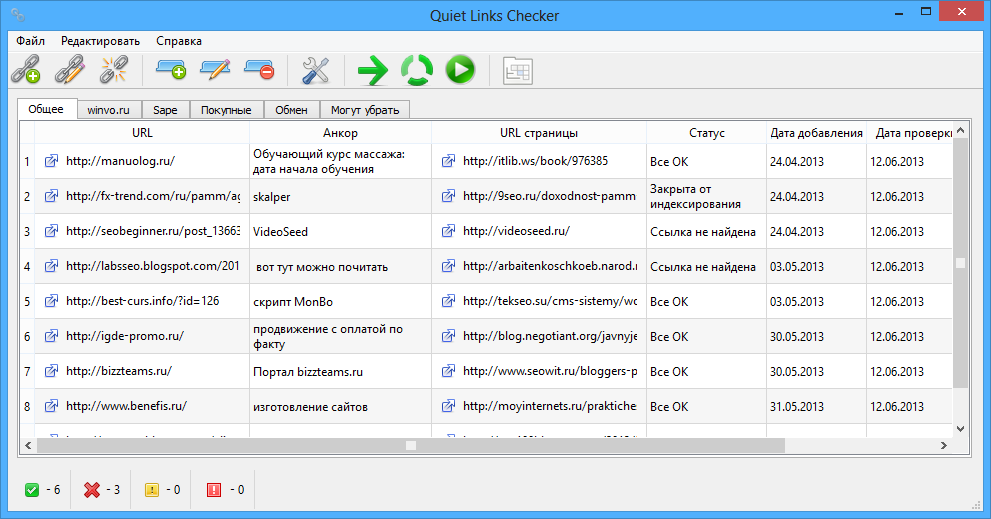Click the horizontal scrollbar right arrow

(944, 446)
